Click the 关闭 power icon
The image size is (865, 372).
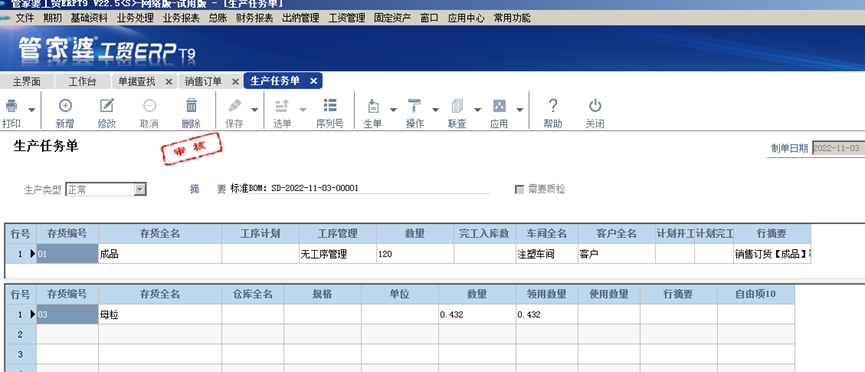click(x=595, y=105)
